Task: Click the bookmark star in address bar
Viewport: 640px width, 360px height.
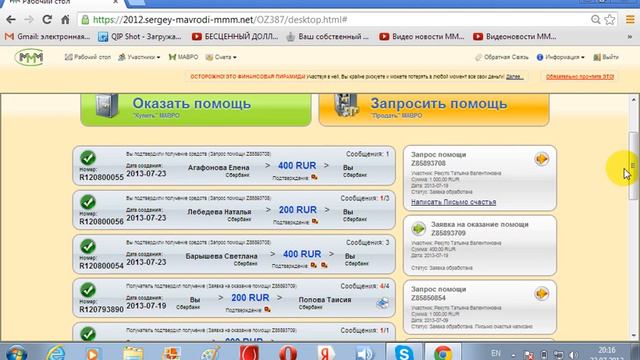Action: tap(610, 20)
